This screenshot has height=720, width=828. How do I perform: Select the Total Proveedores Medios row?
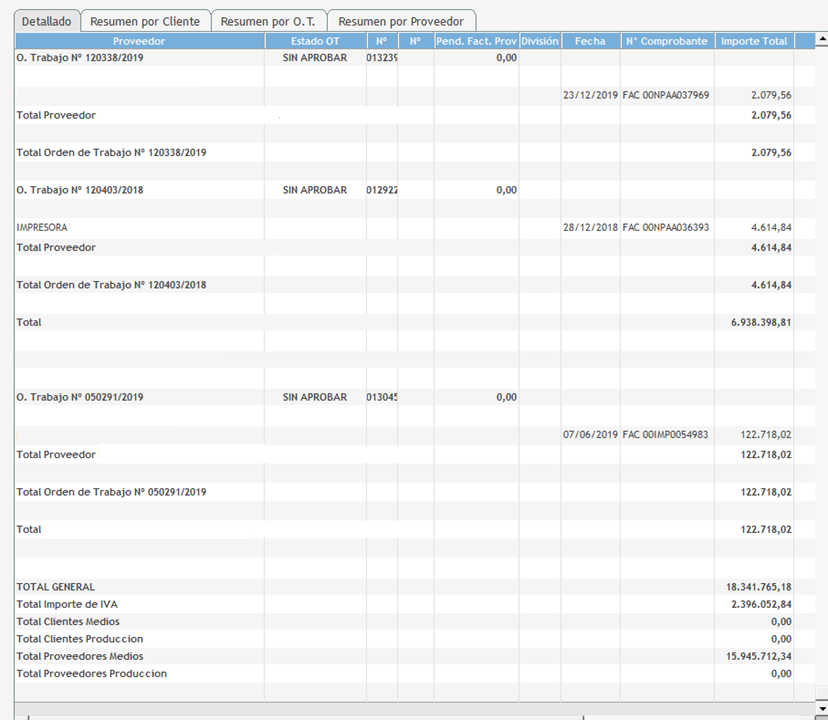tap(80, 657)
